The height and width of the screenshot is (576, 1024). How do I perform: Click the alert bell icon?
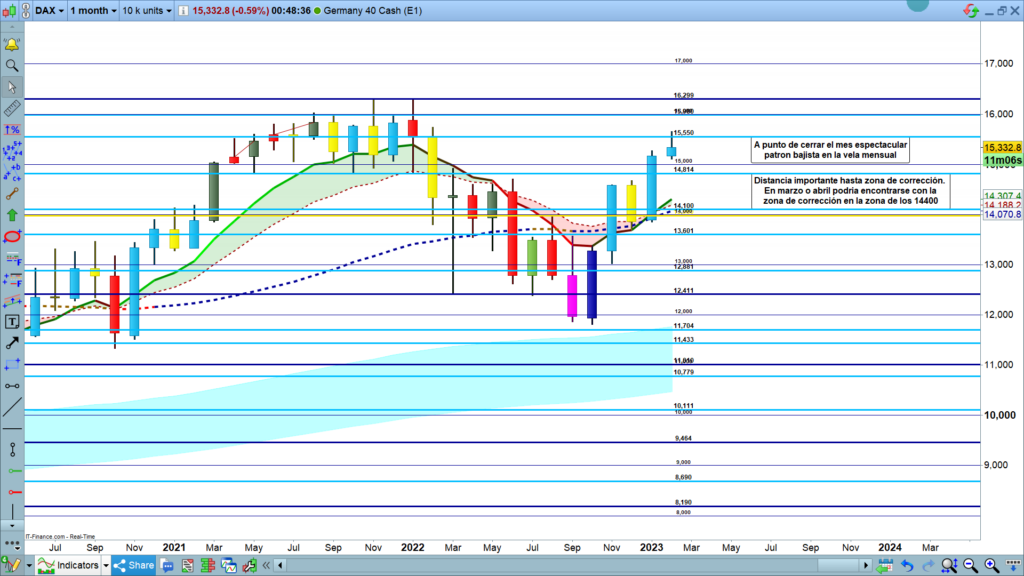point(12,45)
